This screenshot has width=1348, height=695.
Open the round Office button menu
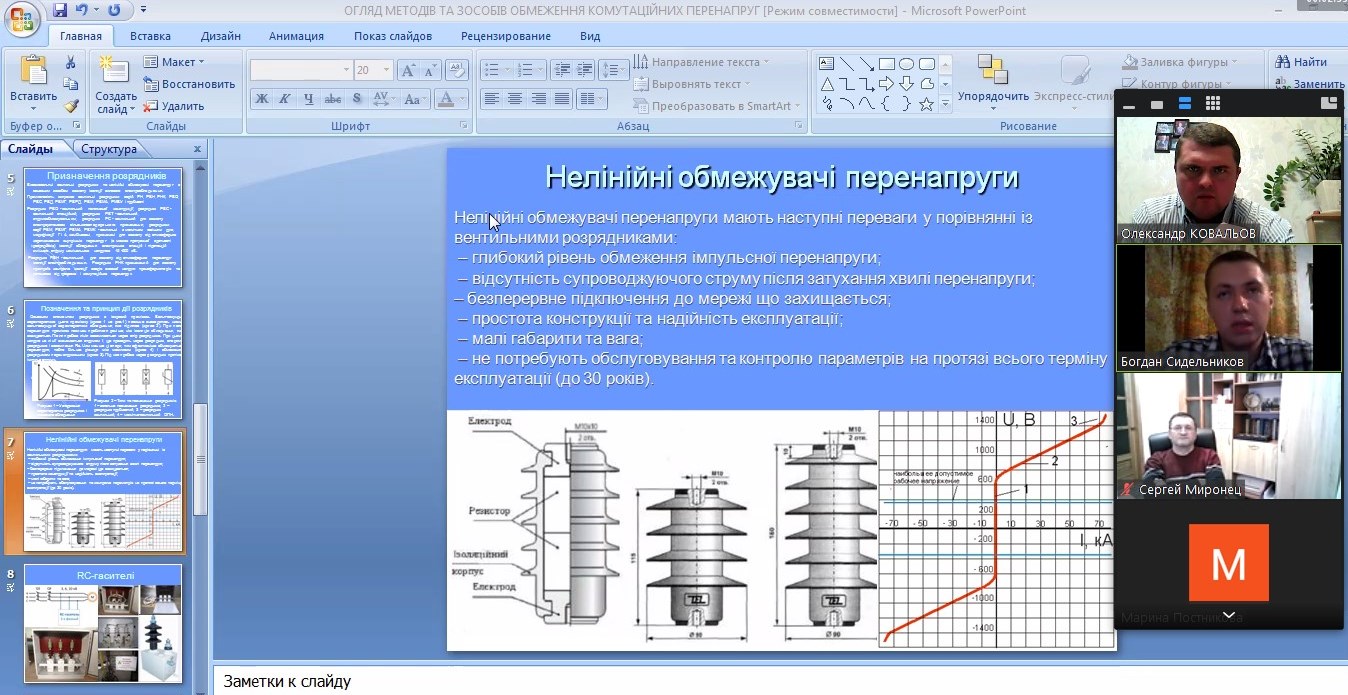pyautogui.click(x=20, y=17)
